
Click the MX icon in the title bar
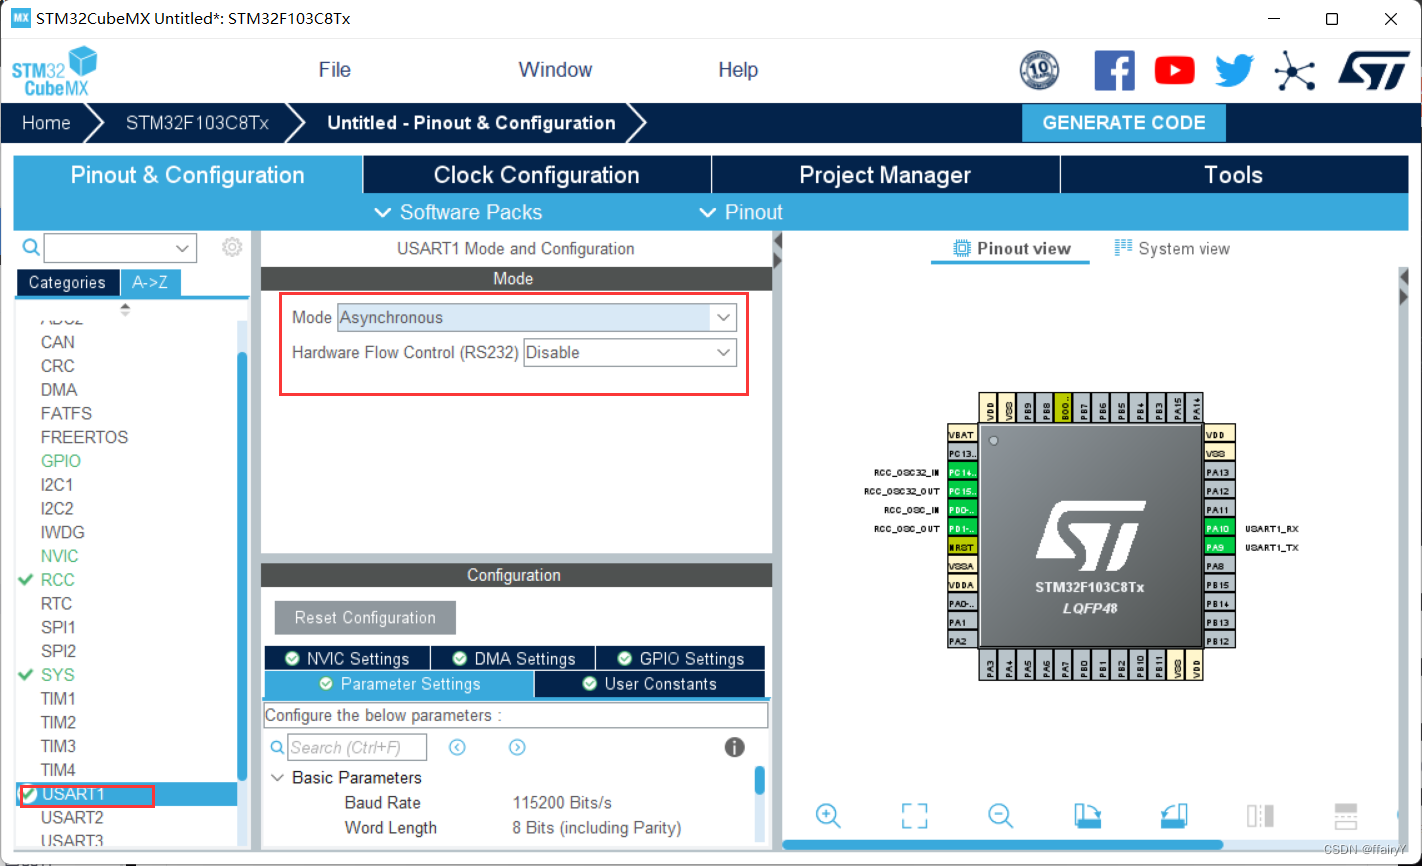(x=21, y=18)
